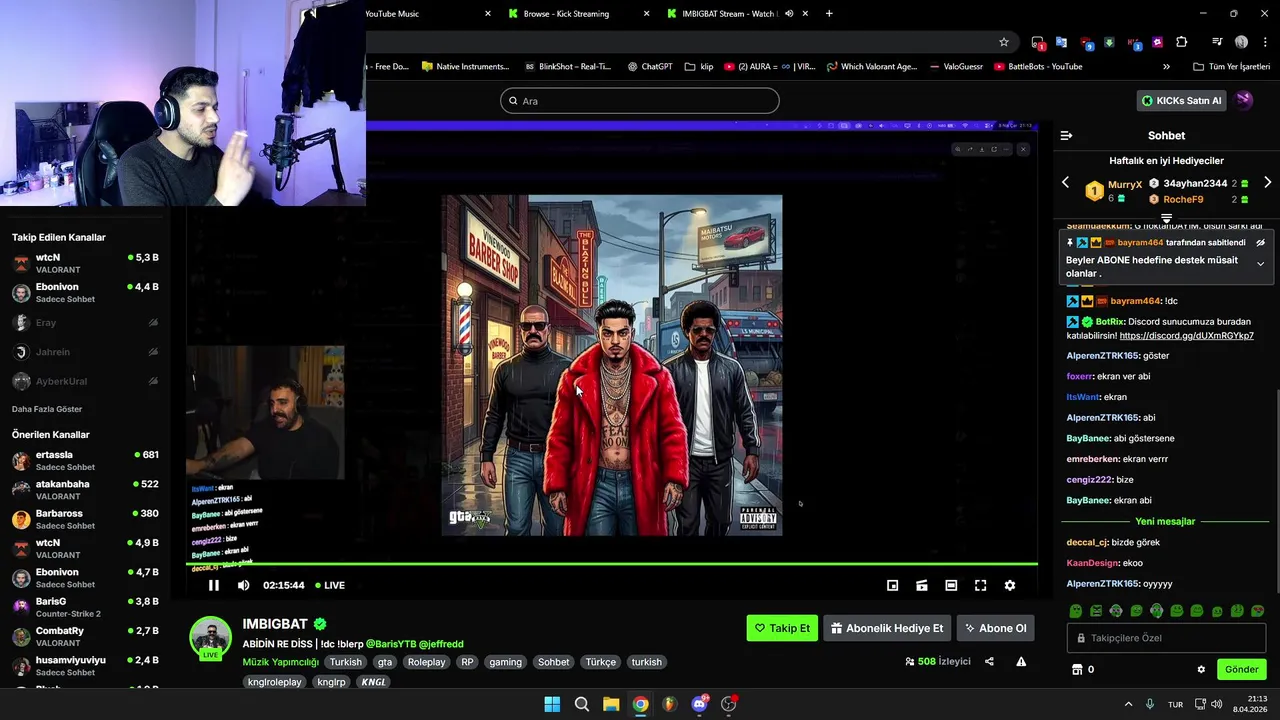This screenshot has height=720, width=1280.
Task: Click the Kick search field Ara
Action: [x=640, y=101]
